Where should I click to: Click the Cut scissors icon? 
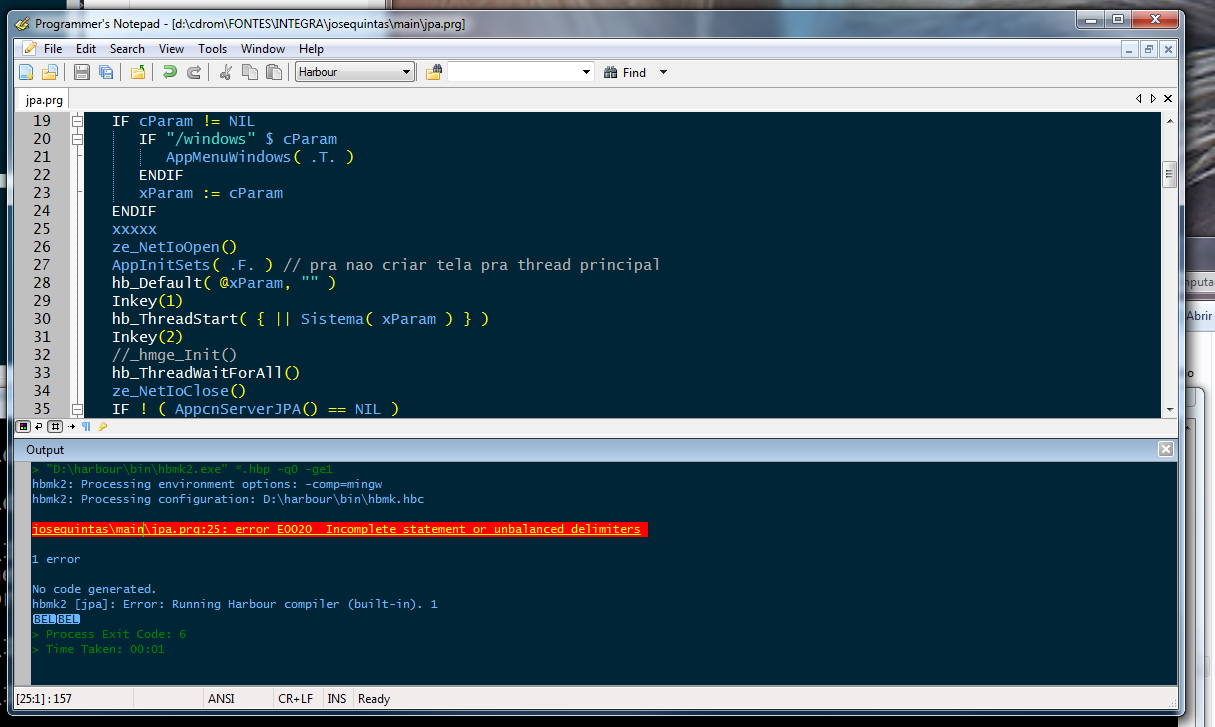pos(226,72)
